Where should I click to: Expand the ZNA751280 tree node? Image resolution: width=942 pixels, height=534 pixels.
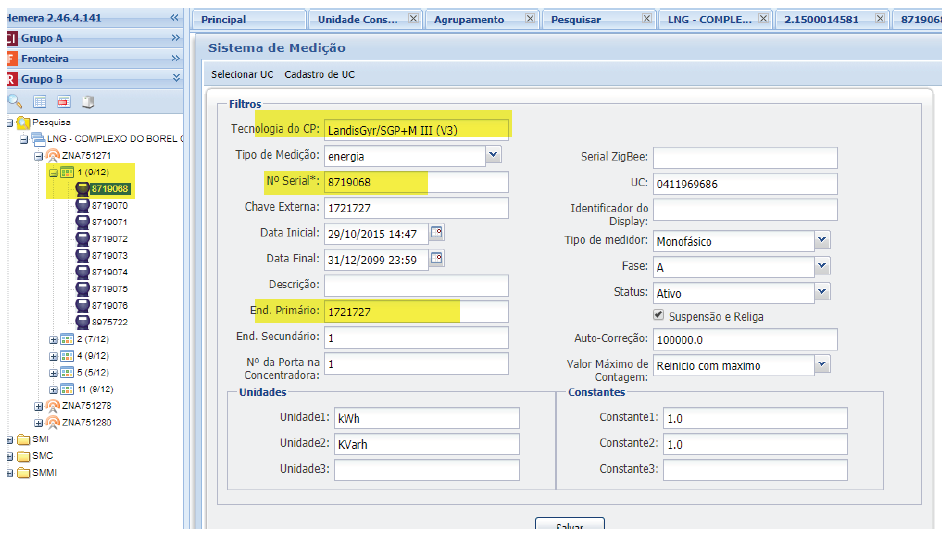click(39, 422)
